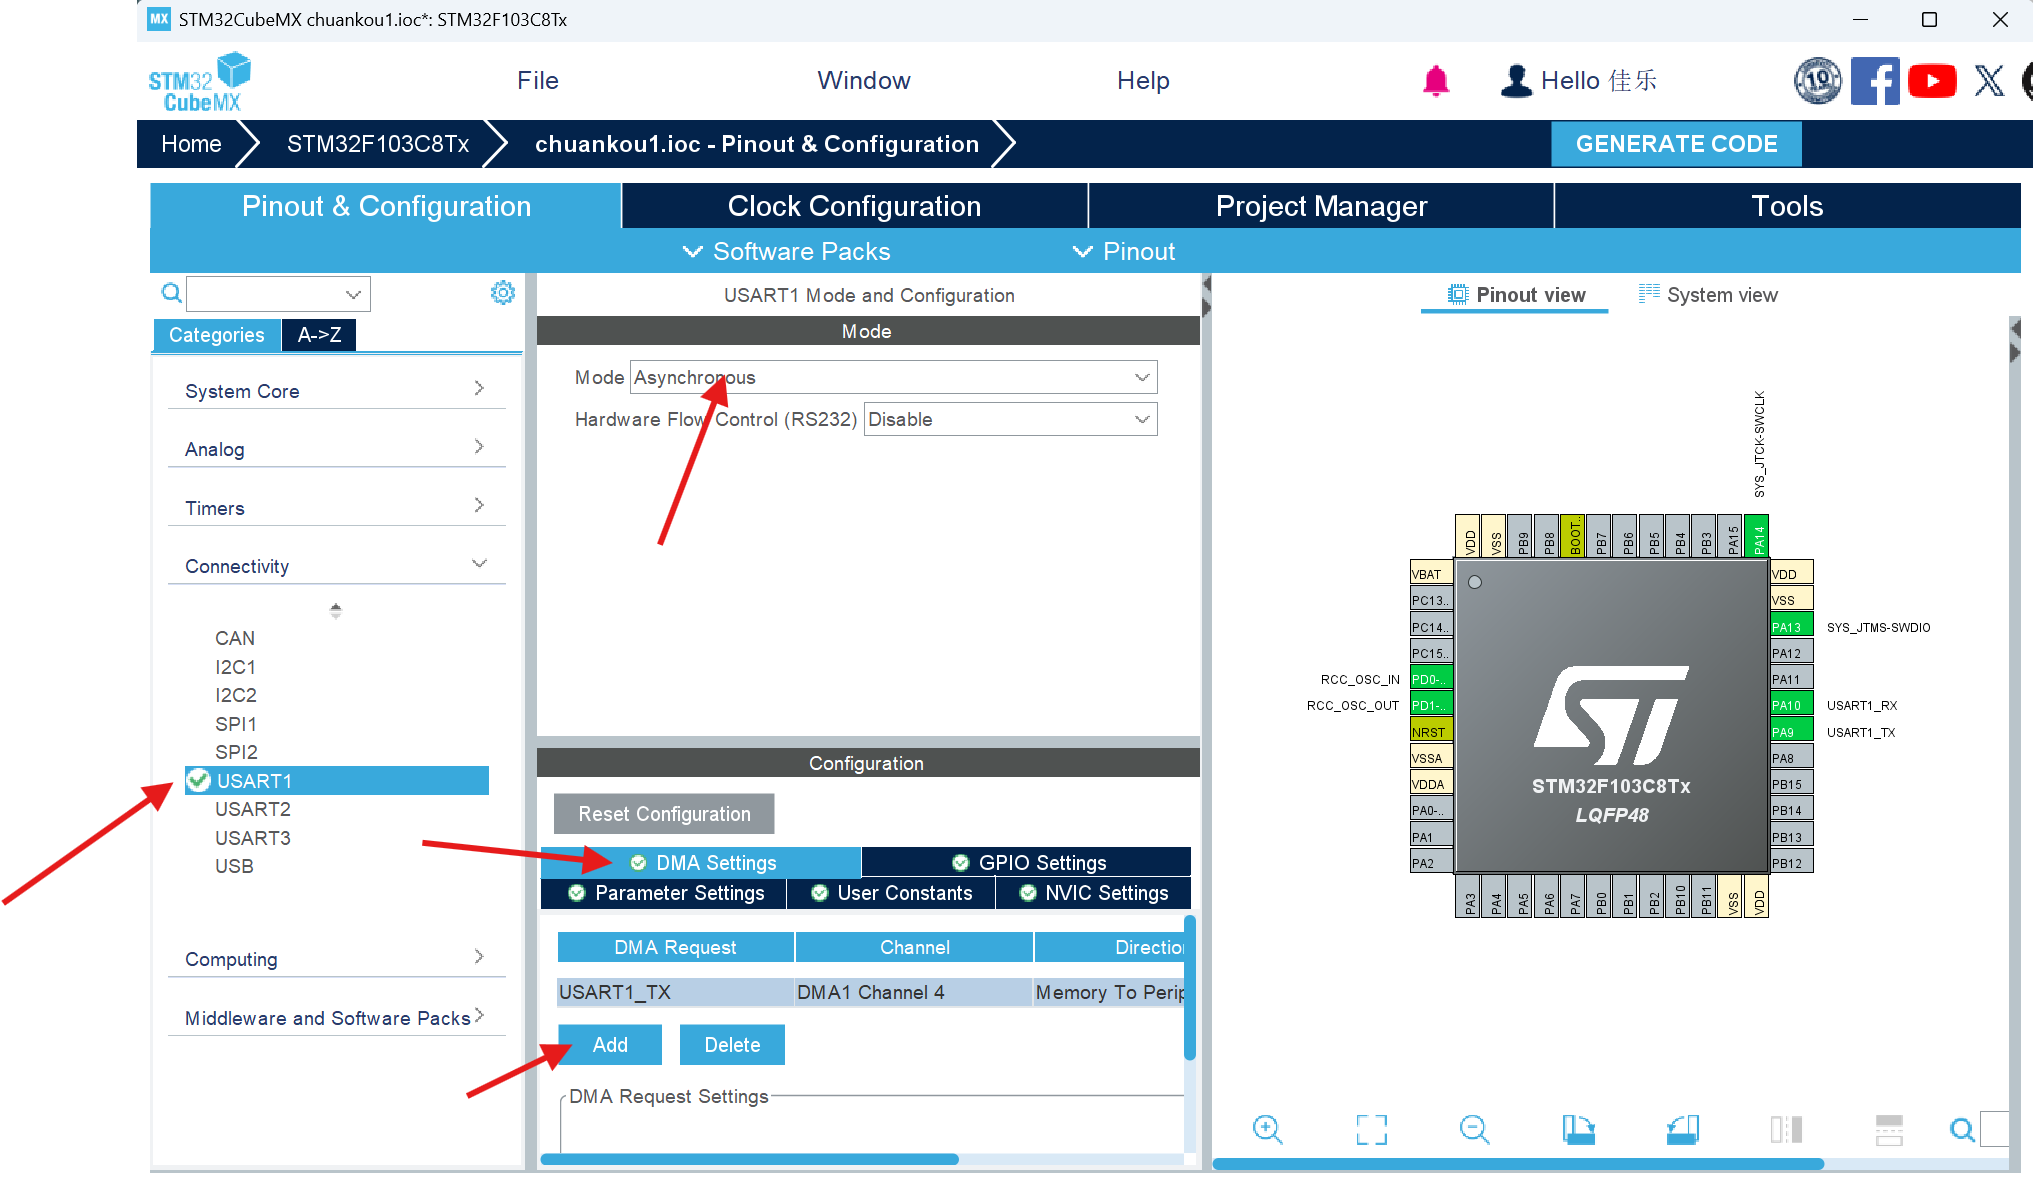This screenshot has height=1179, width=2033.
Task: Click the PA10 pin on the chip
Action: 1791,705
